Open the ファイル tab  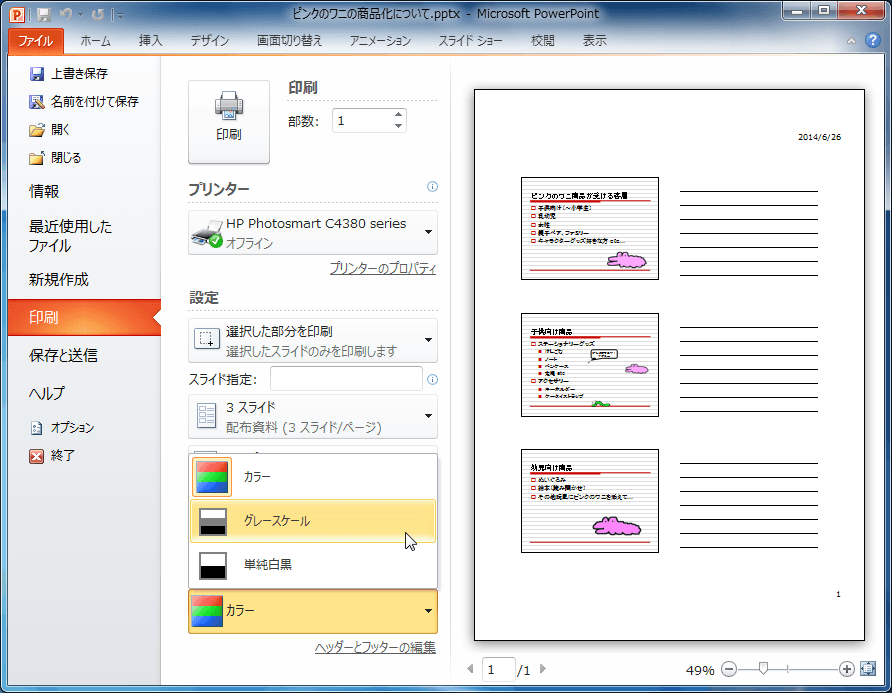coord(35,41)
